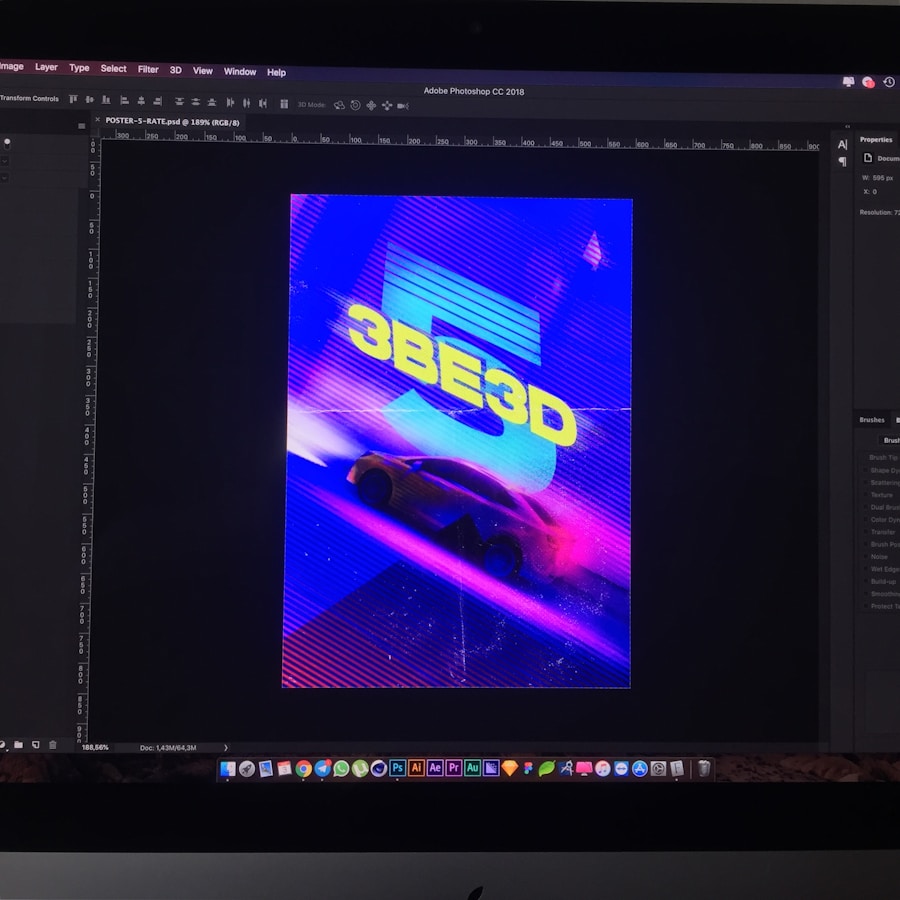Enable the Texture brush setting checkbox

pyautogui.click(x=865, y=495)
